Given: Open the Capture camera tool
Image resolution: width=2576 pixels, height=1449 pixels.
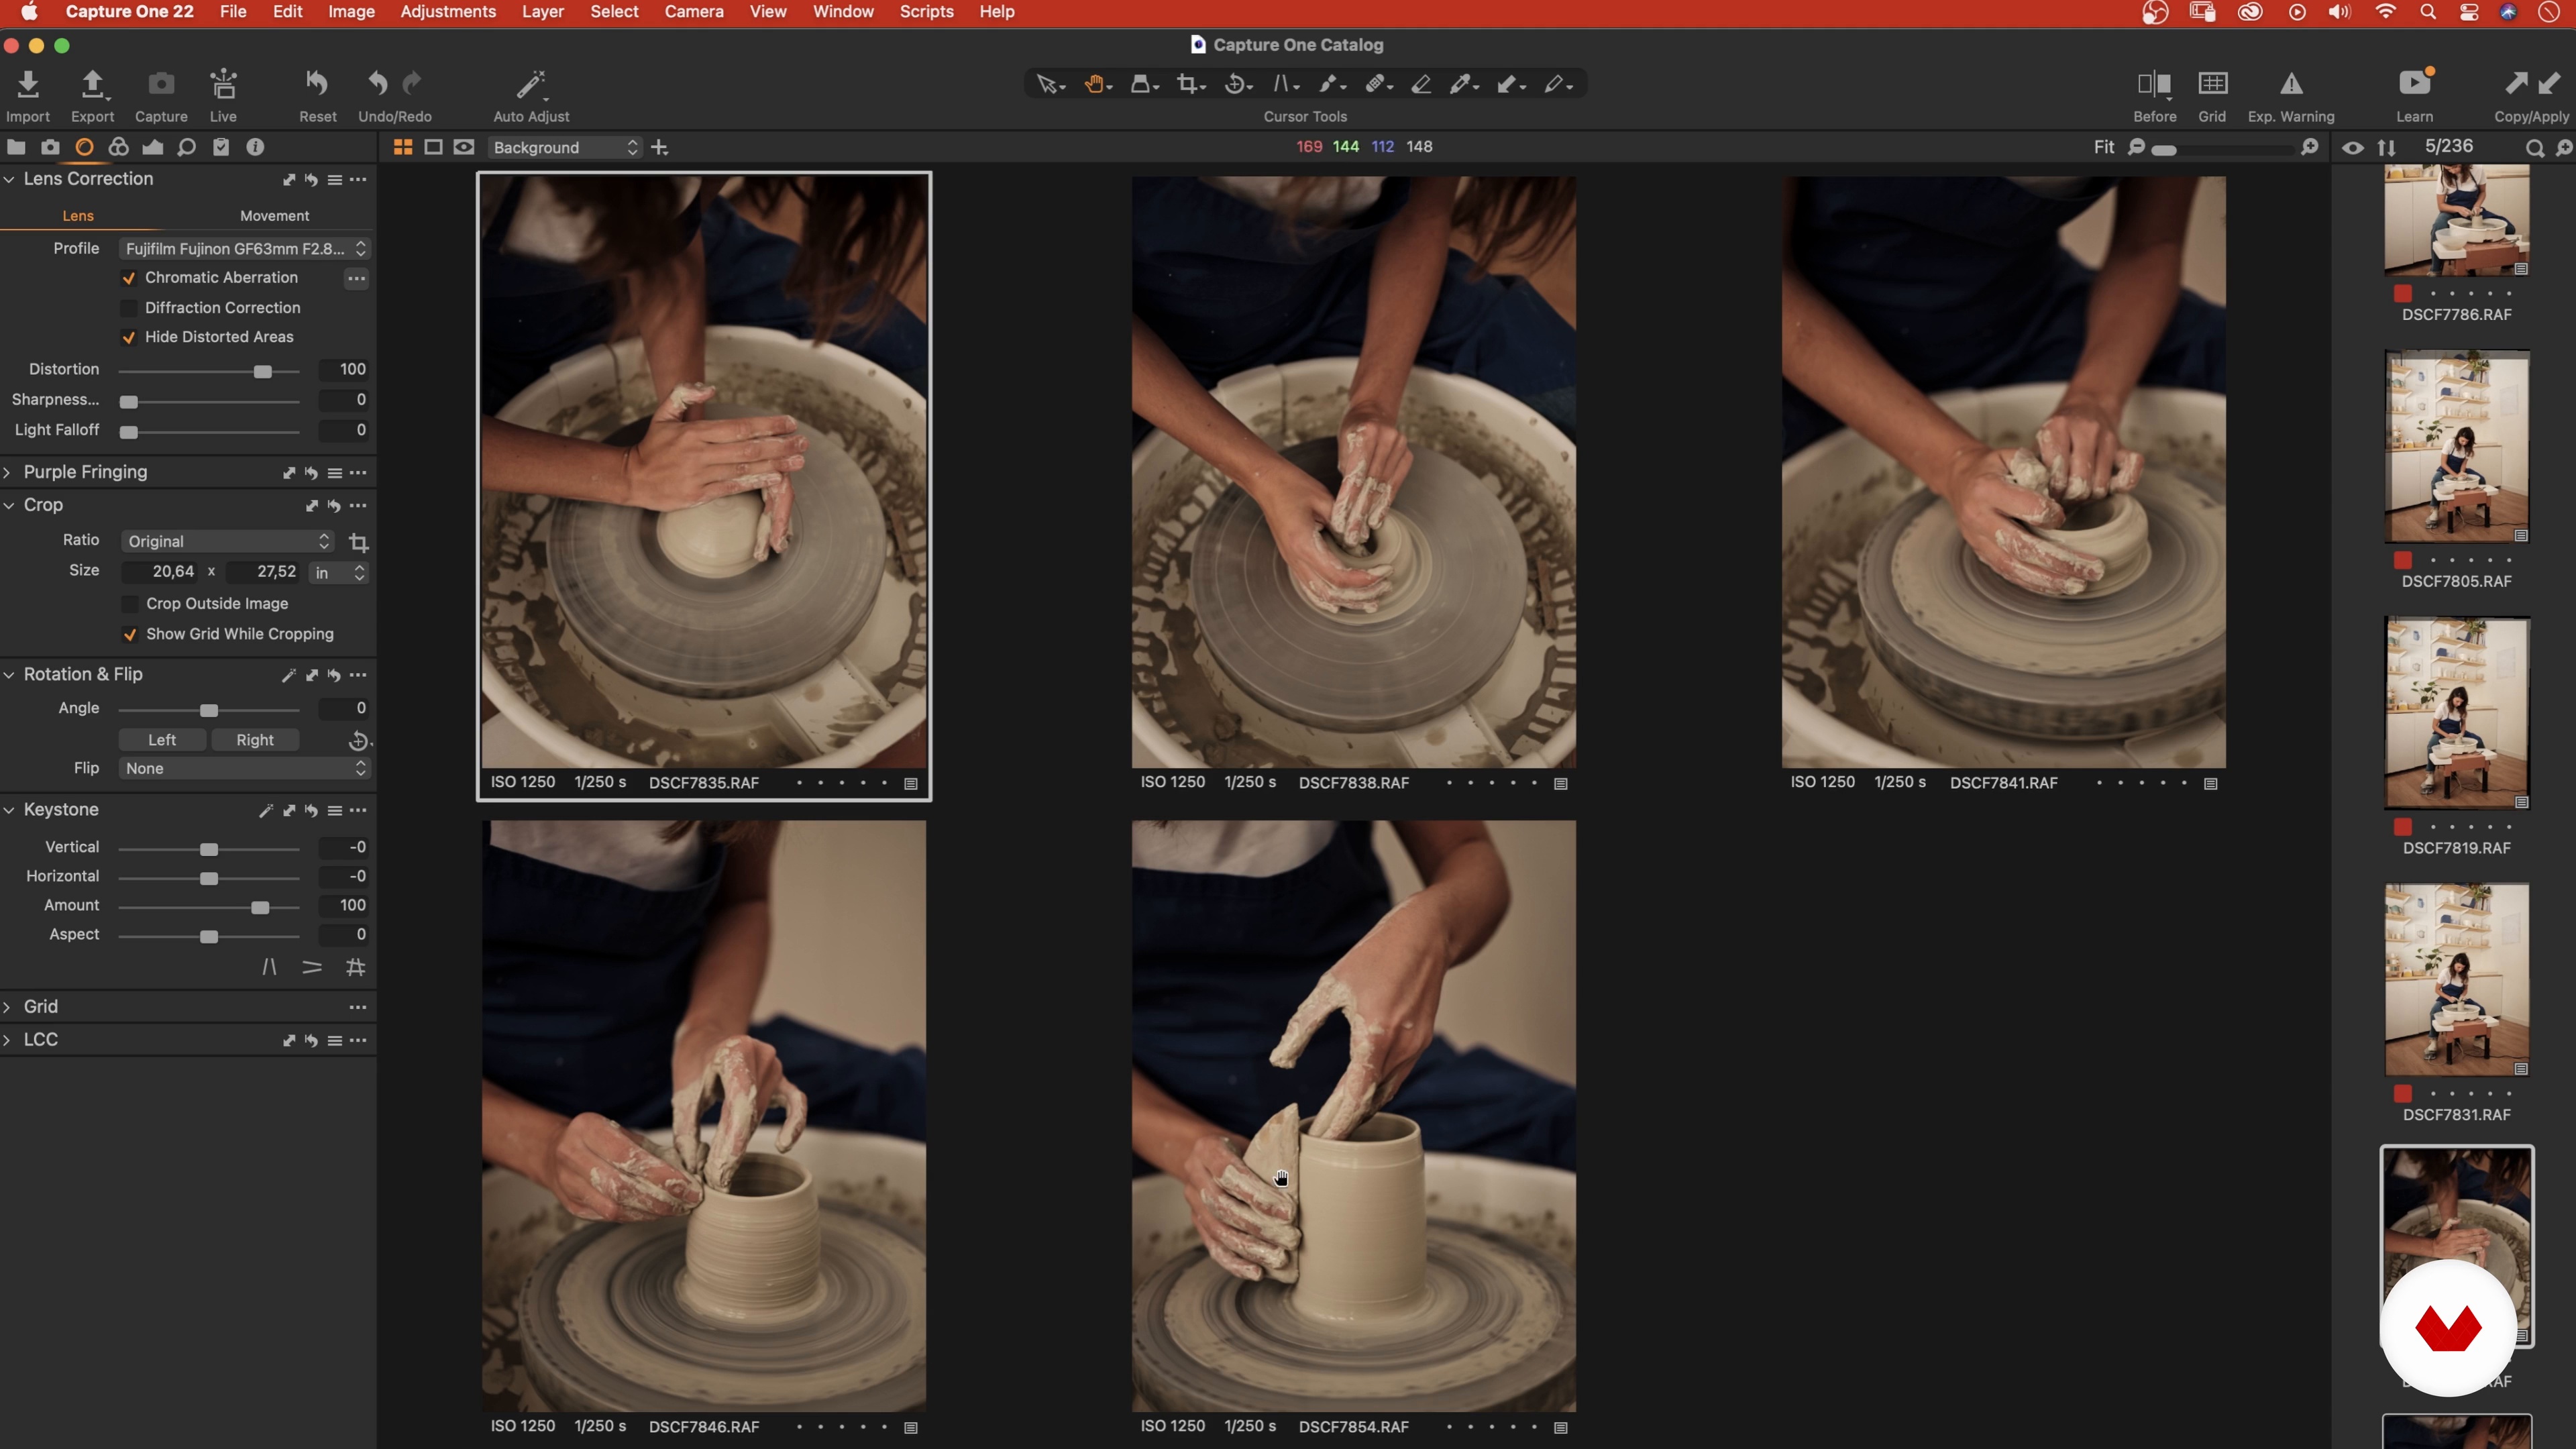Looking at the screenshot, I should click(161, 84).
